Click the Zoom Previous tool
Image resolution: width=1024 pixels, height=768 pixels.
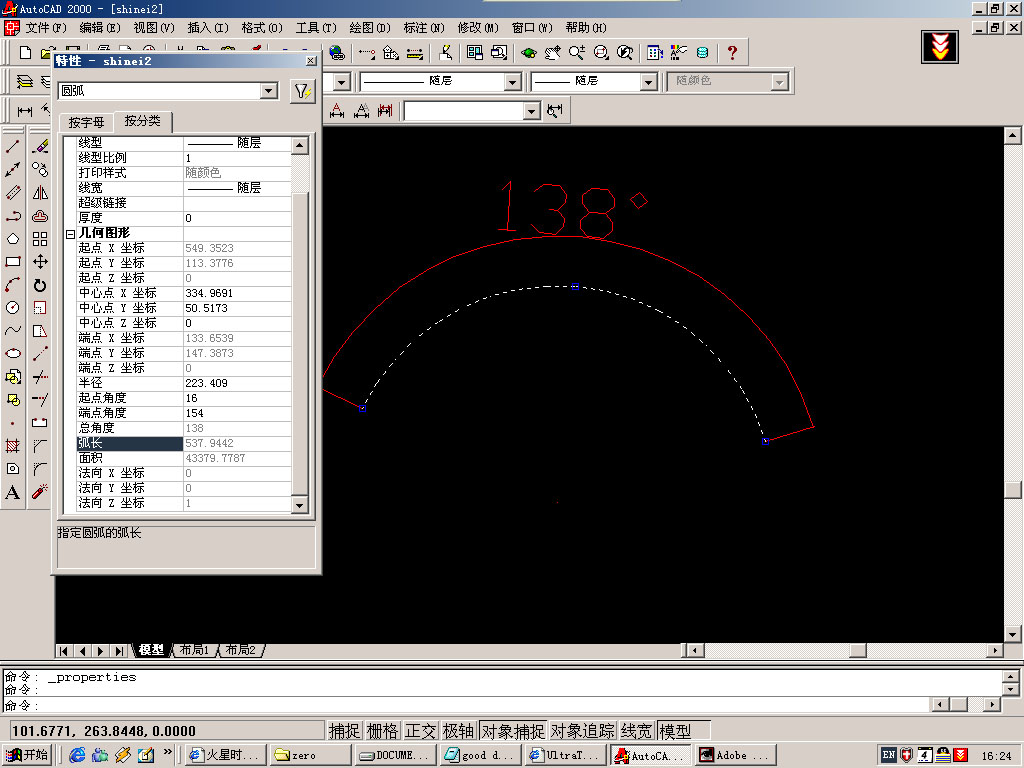point(625,52)
